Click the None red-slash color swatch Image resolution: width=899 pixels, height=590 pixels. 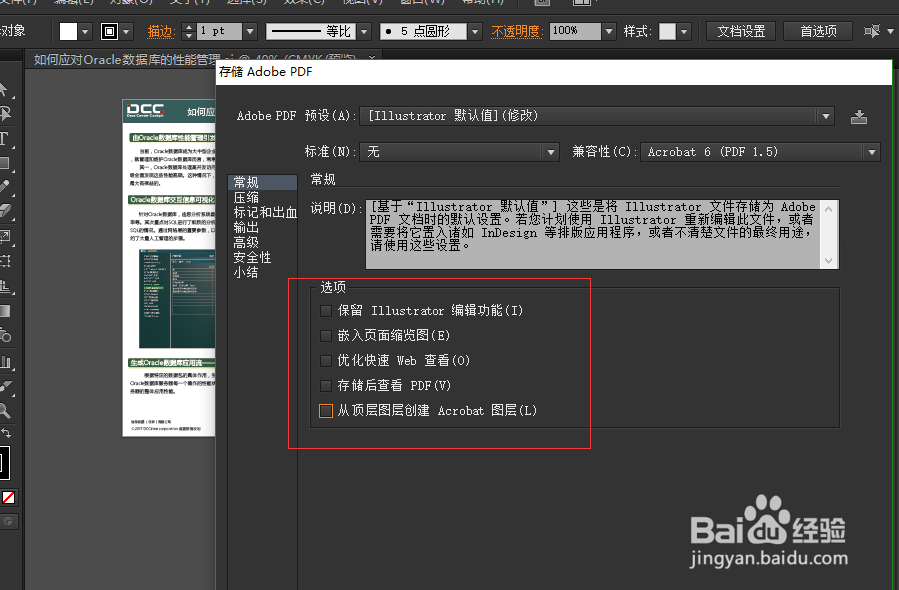tap(9, 498)
